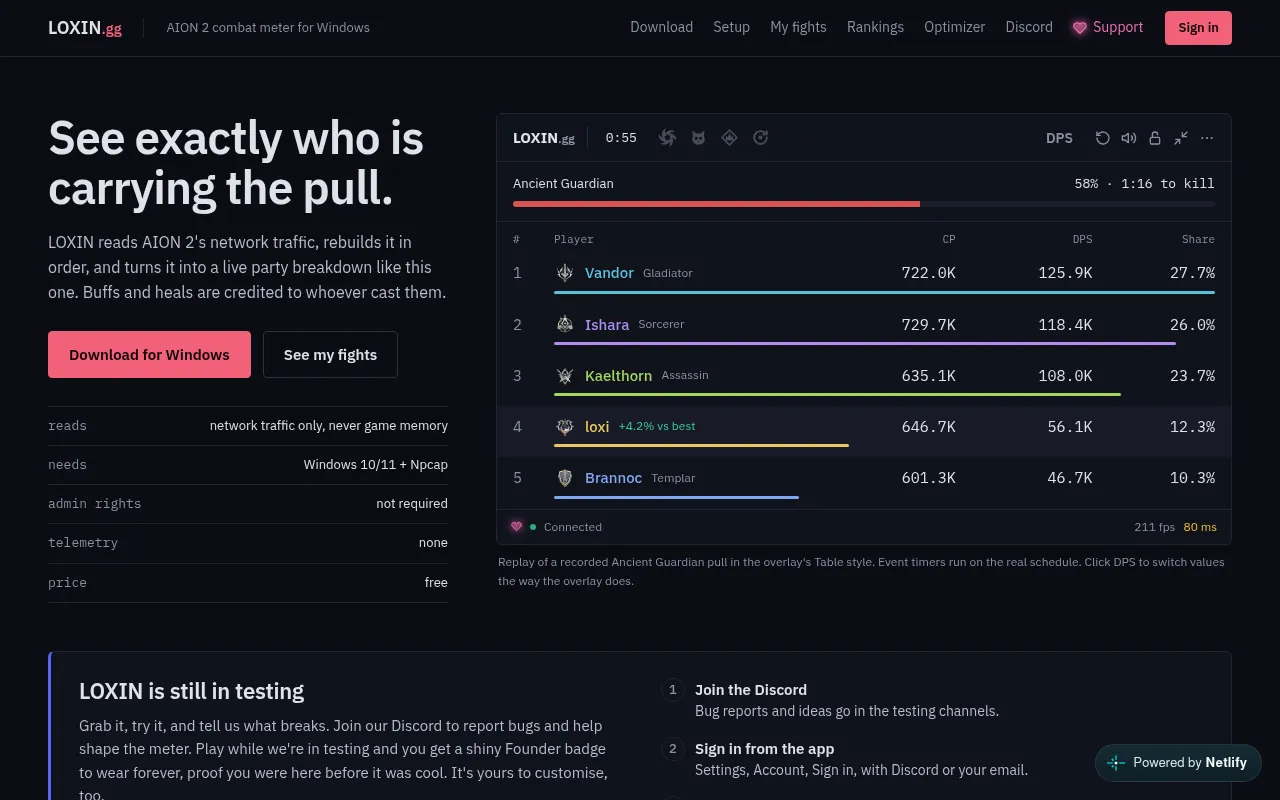Click the swirl icon in overlay header
Screen dimensions: 1280x800
(x=667, y=138)
